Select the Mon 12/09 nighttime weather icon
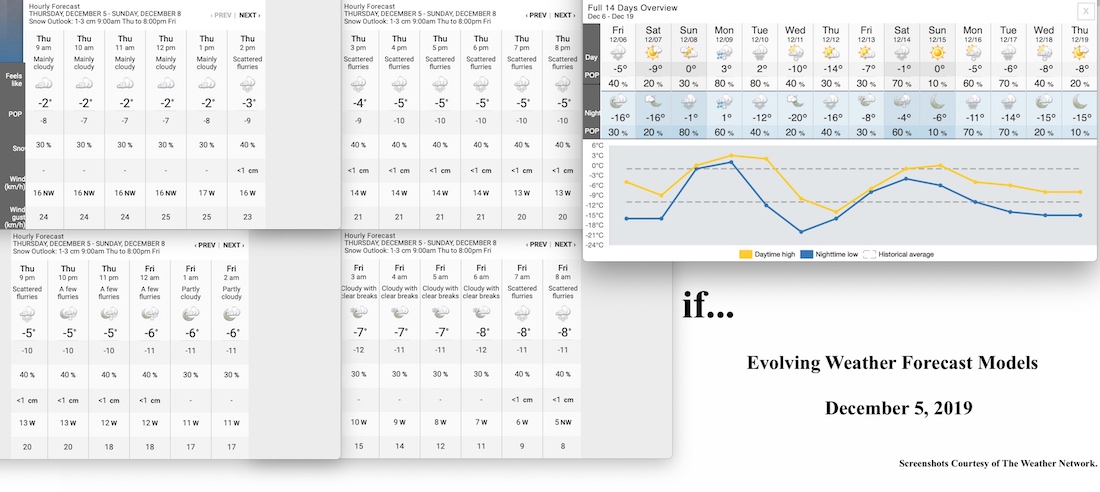Image resolution: width=1100 pixels, height=492 pixels. point(724,101)
